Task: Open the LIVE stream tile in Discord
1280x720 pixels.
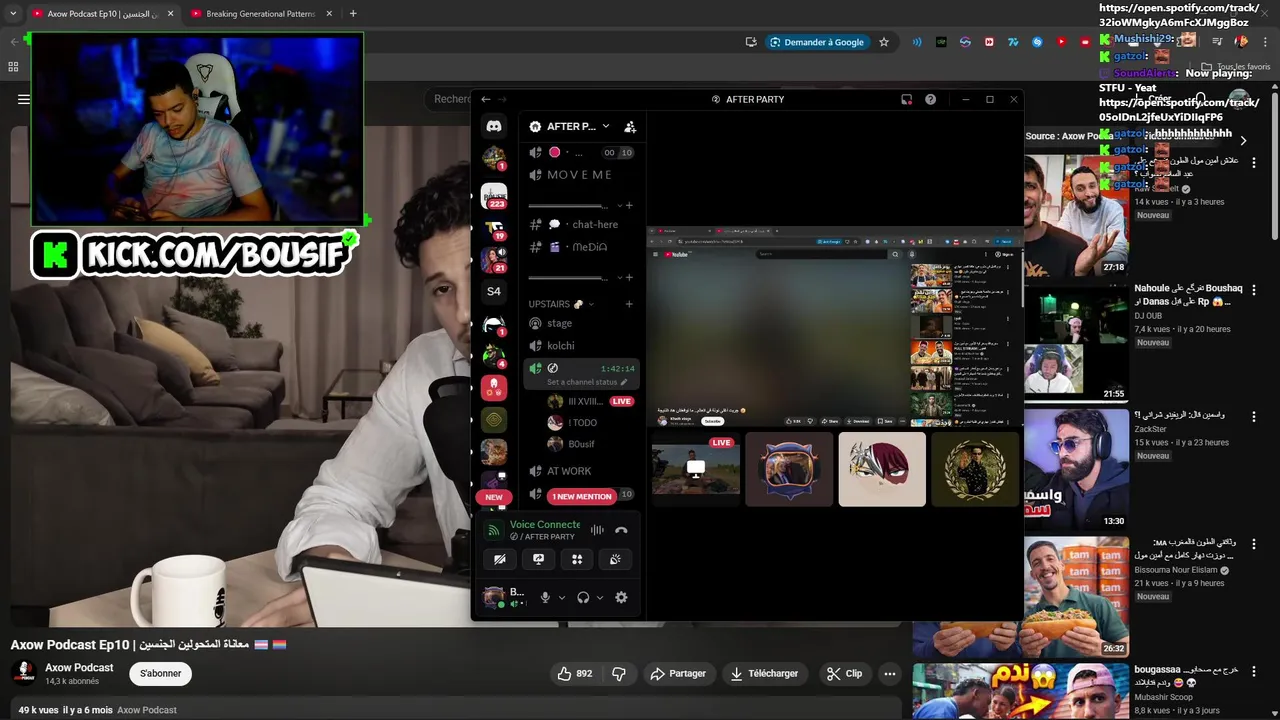Action: 696,469
